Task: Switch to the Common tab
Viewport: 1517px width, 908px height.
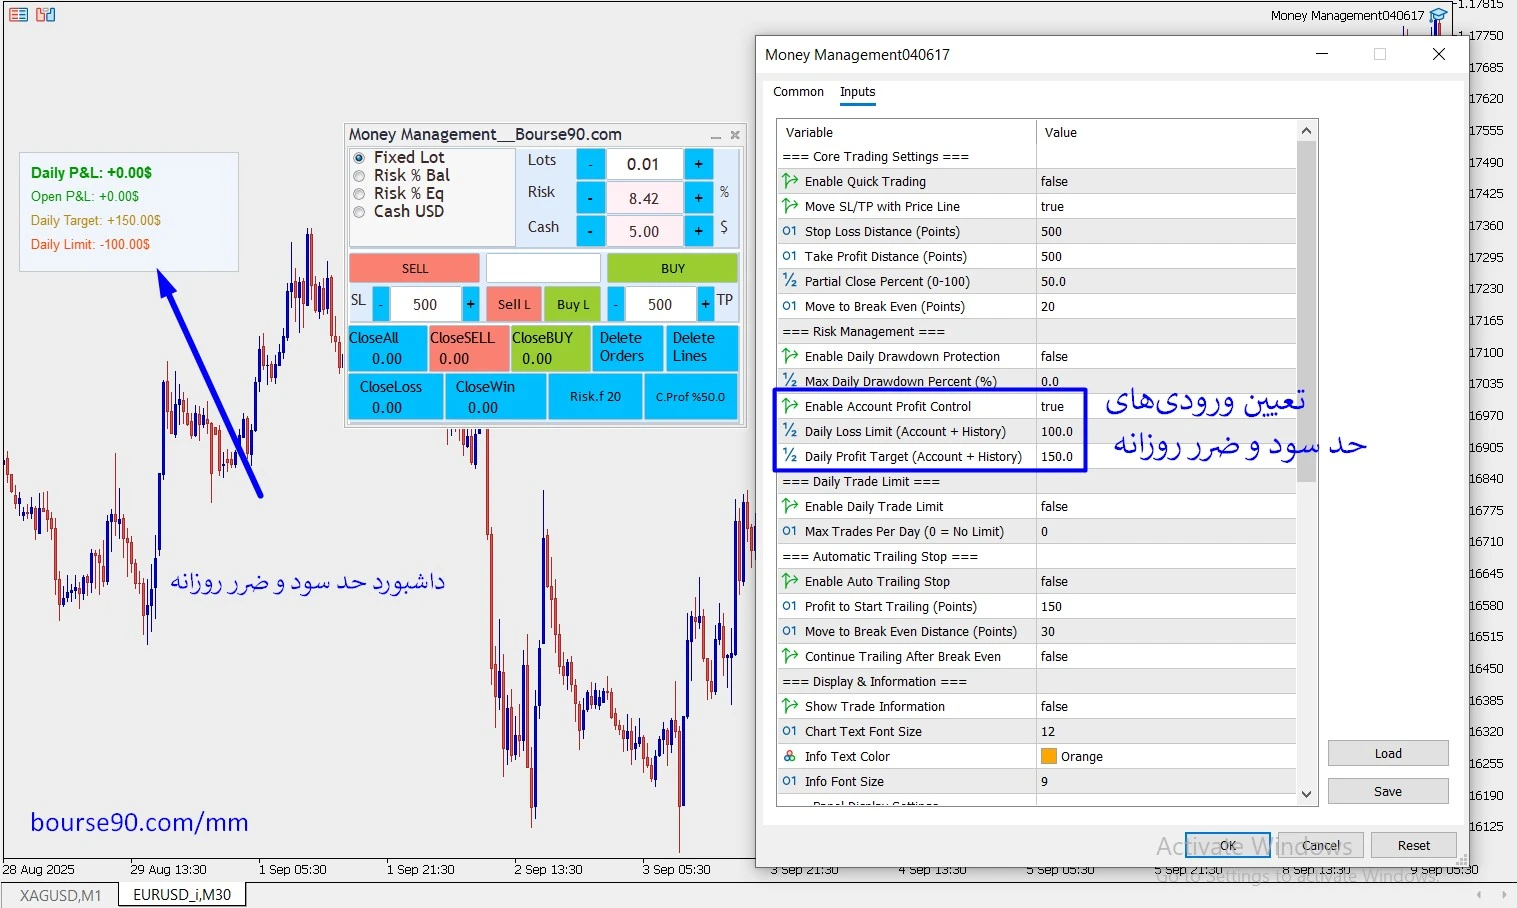Action: (x=798, y=92)
